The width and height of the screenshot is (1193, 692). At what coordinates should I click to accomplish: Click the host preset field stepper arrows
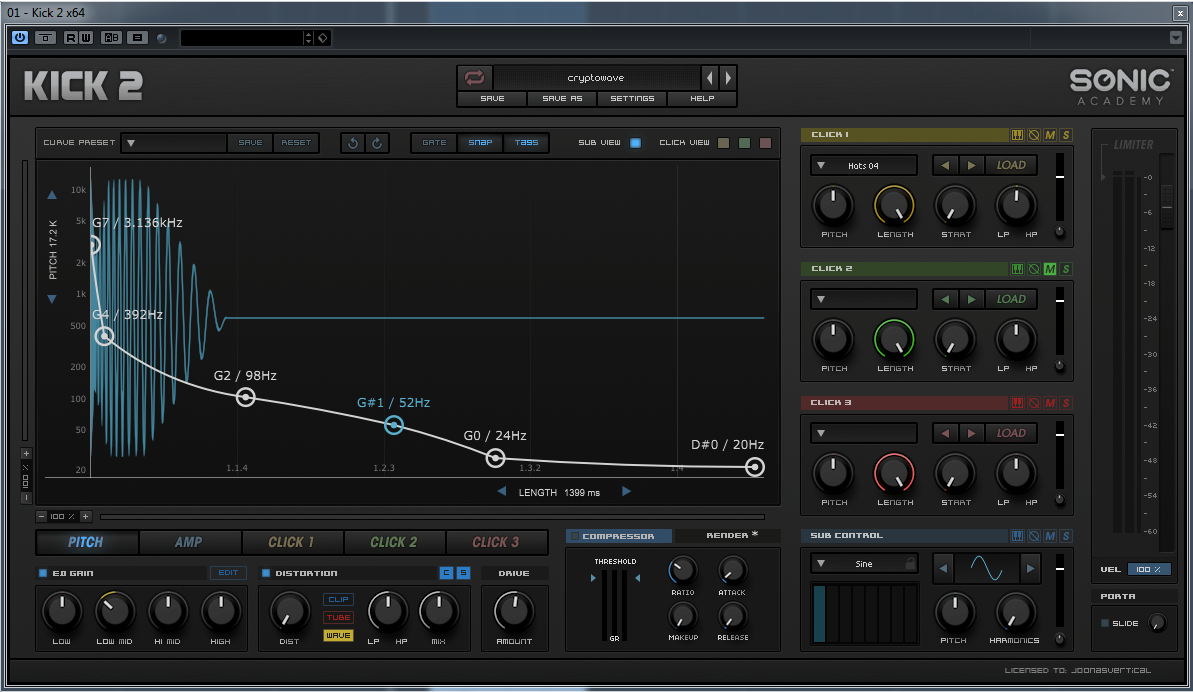[308, 37]
